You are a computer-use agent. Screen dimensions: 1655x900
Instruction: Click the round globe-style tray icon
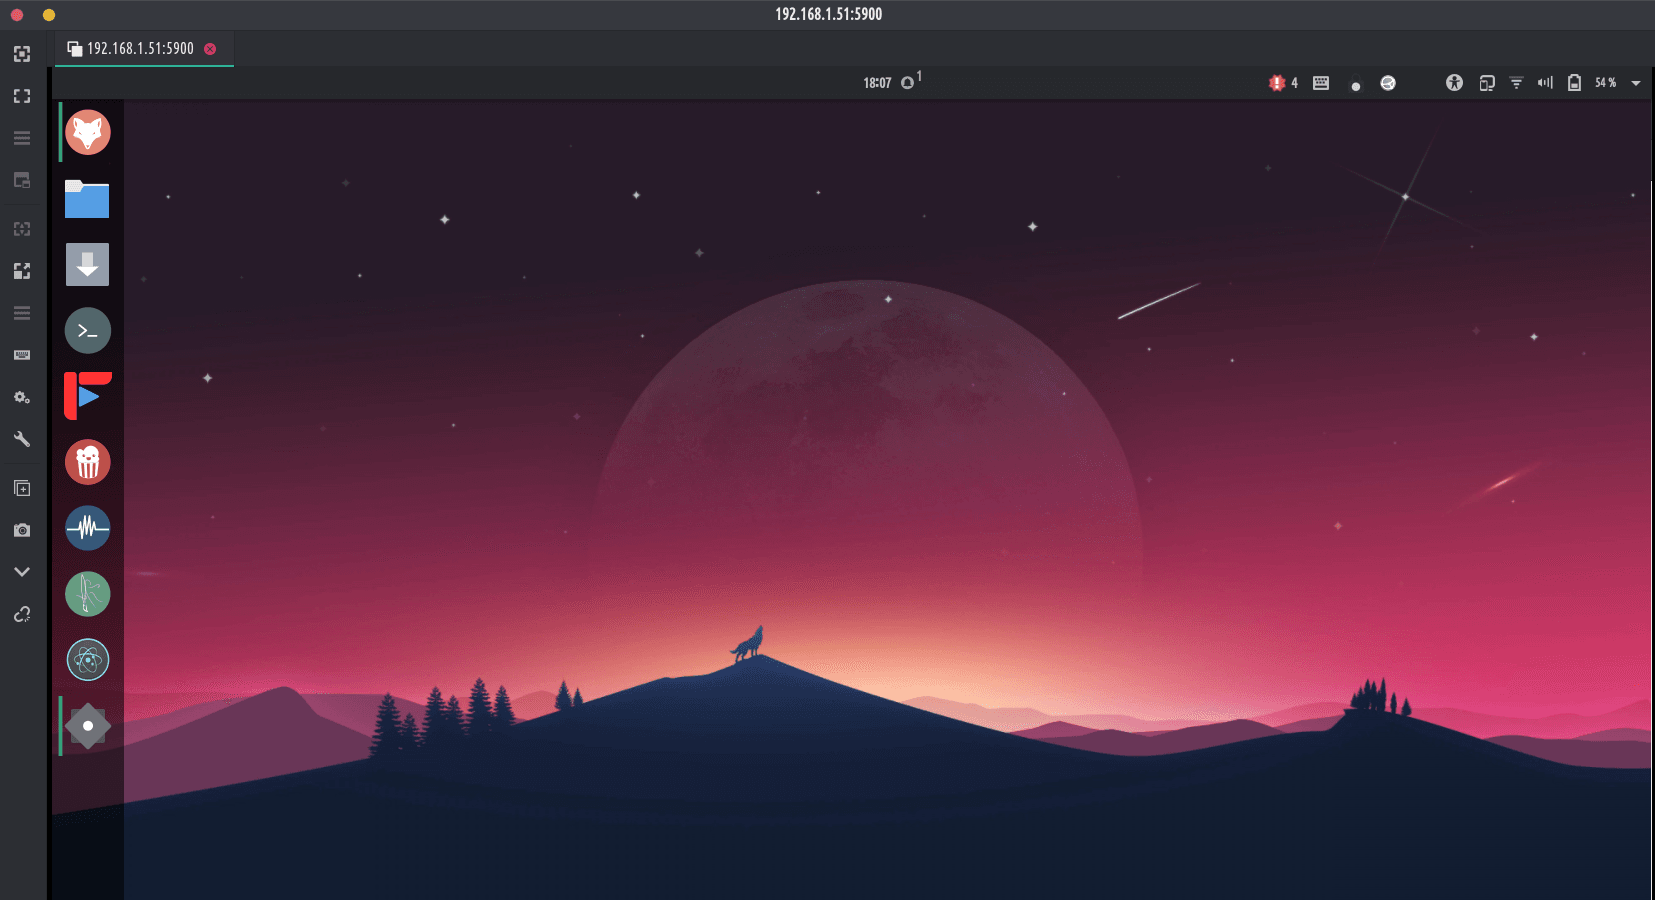click(1388, 83)
